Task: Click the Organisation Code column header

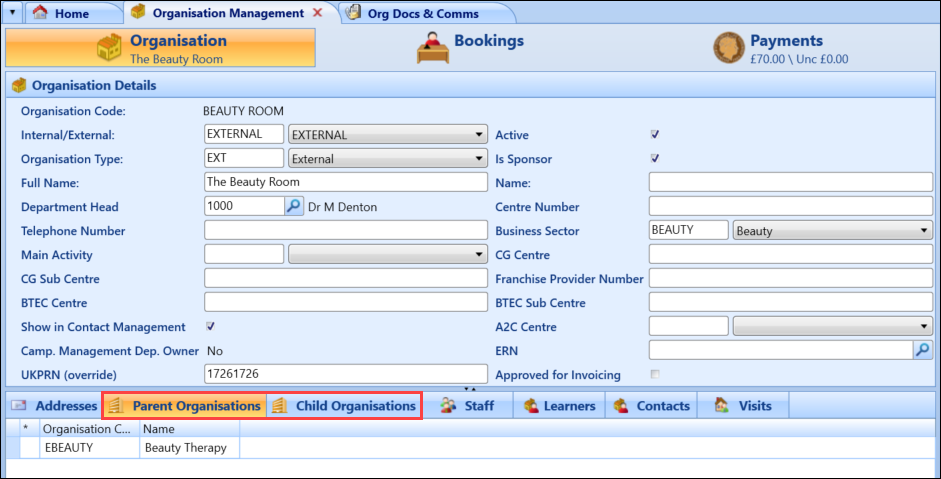Action: [x=89, y=429]
